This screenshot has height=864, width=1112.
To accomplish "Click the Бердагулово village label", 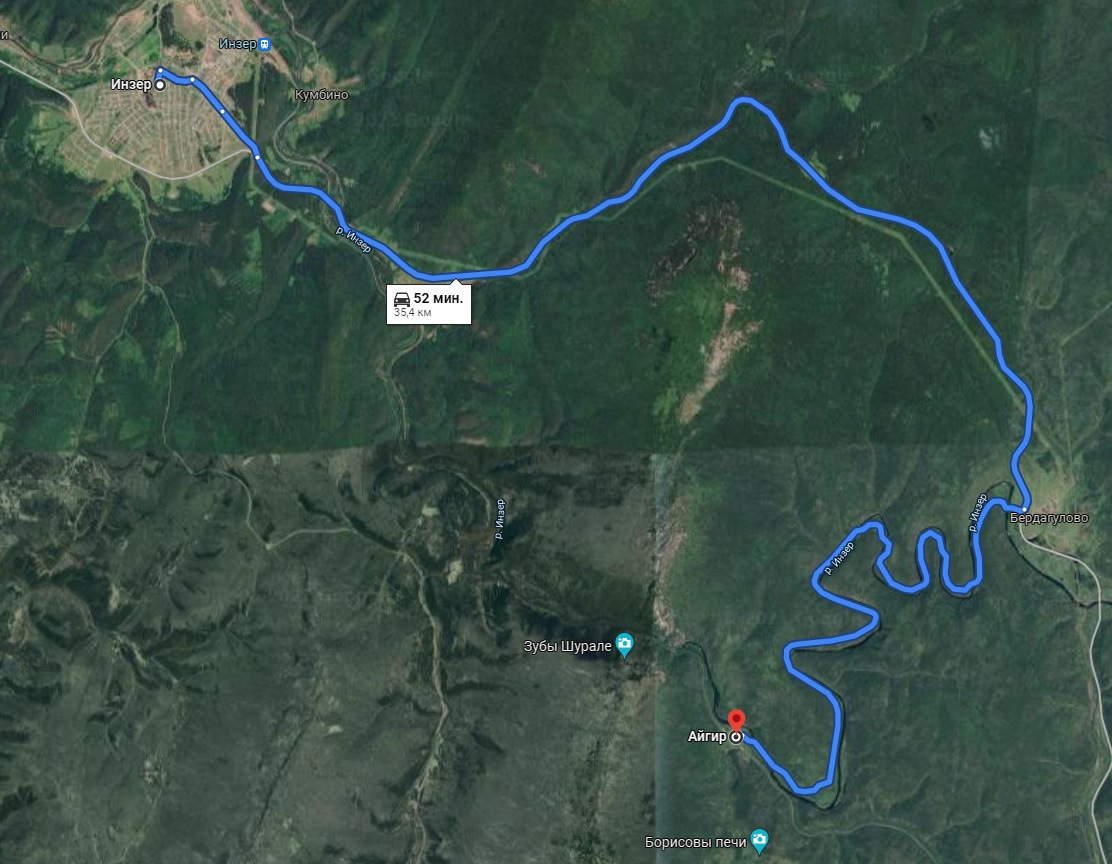I will pyautogui.click(x=1049, y=518).
